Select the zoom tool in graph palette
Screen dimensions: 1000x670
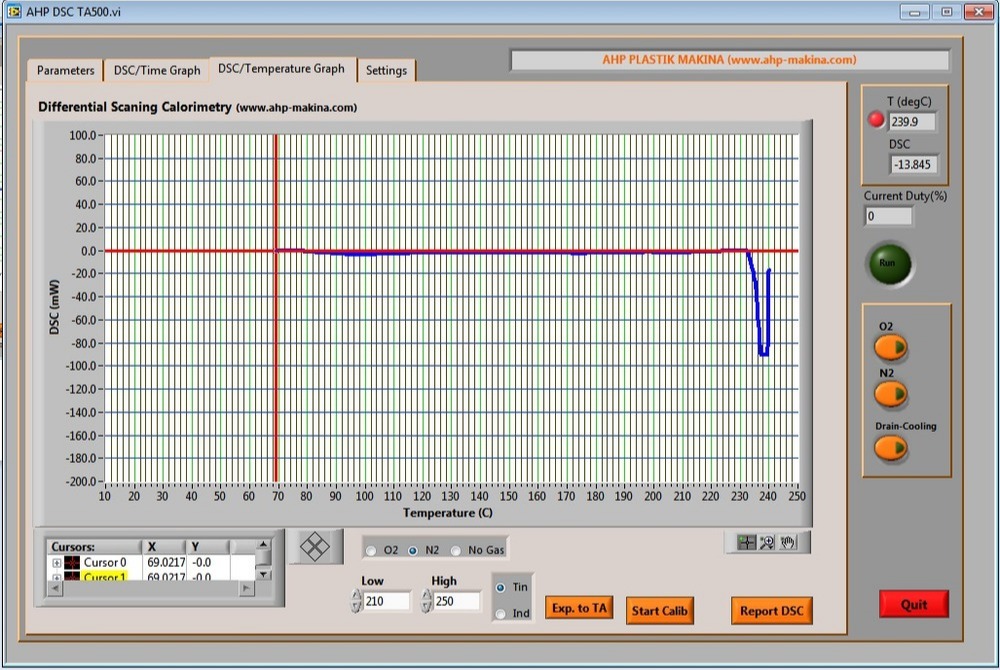coord(767,543)
